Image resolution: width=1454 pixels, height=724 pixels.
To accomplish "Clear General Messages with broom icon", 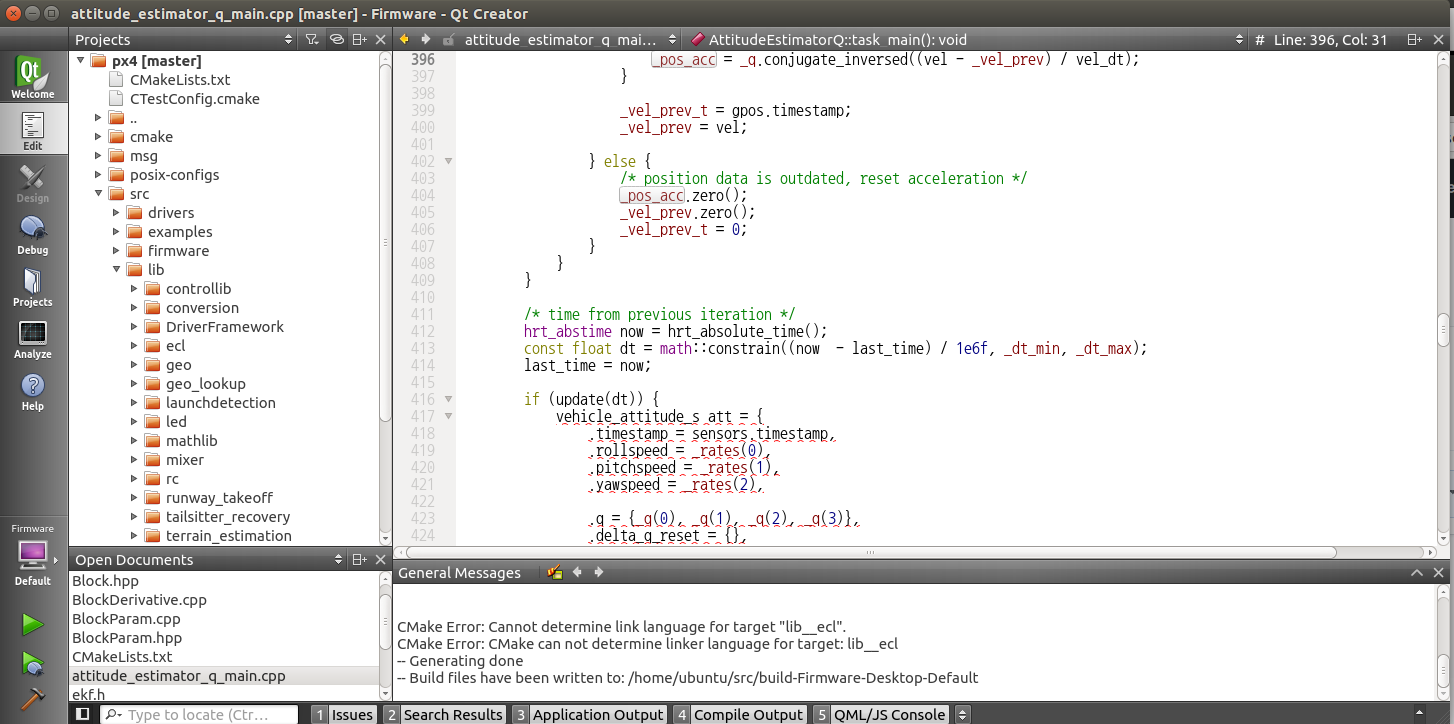I will 555,572.
